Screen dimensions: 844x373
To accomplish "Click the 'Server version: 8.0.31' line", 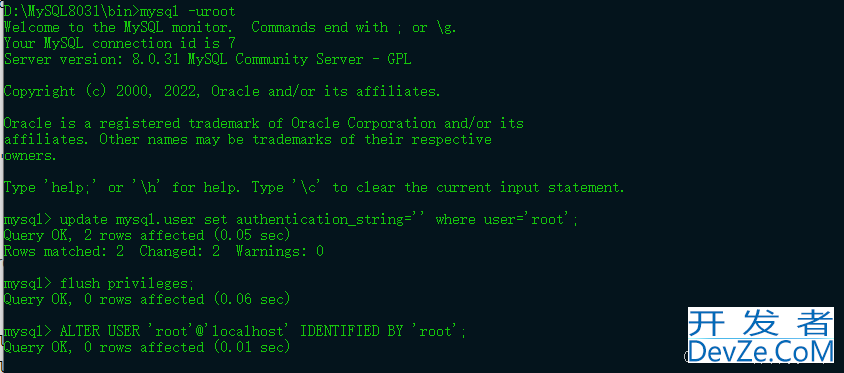I will [208, 59].
